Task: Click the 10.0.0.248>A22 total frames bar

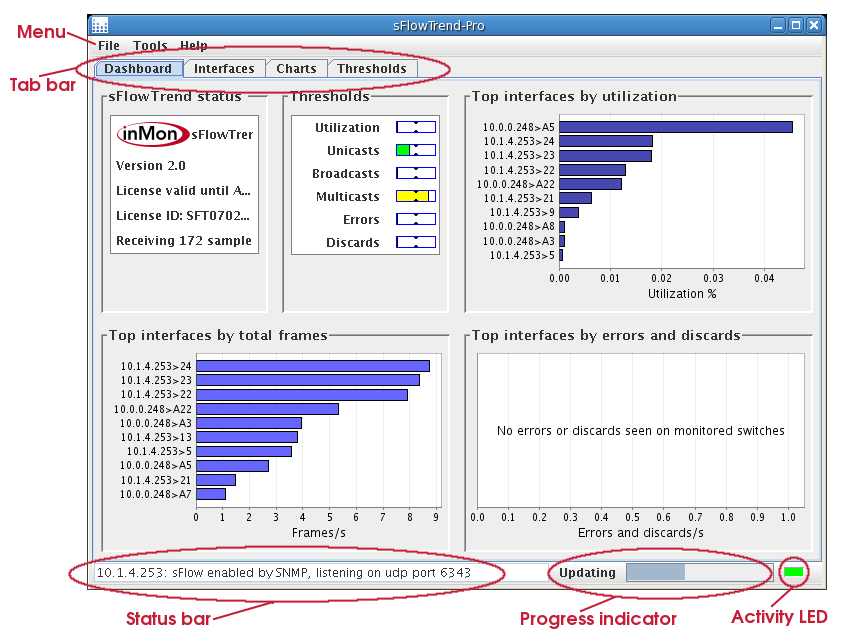Action: (x=267, y=409)
